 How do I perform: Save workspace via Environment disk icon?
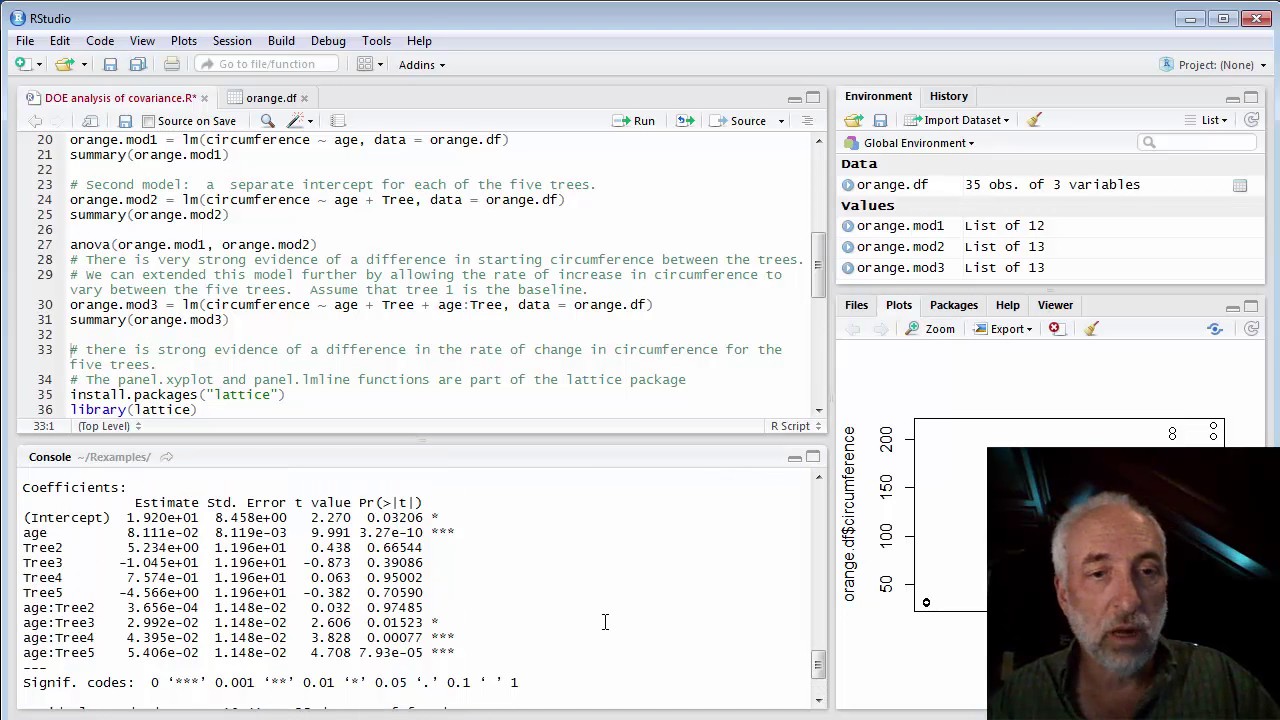pos(880,120)
